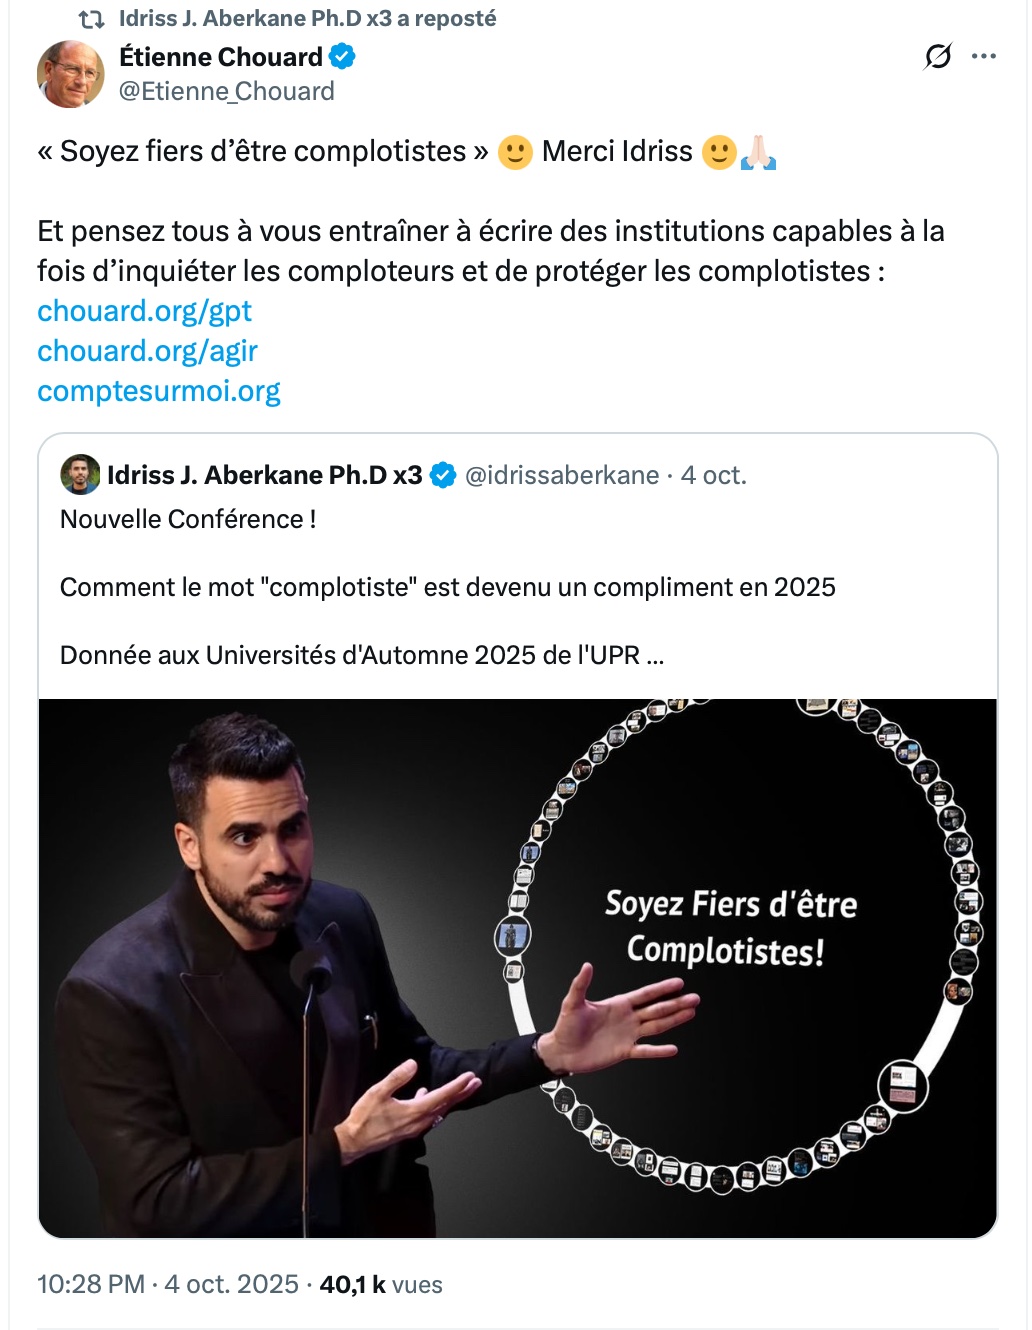Click Étienne Chouard's profile avatar
This screenshot has width=1032, height=1330.
(71, 74)
